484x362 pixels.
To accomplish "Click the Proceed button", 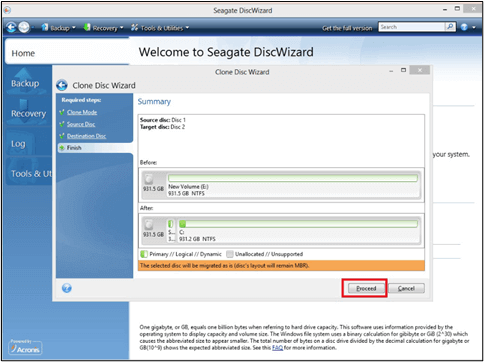I will point(366,288).
